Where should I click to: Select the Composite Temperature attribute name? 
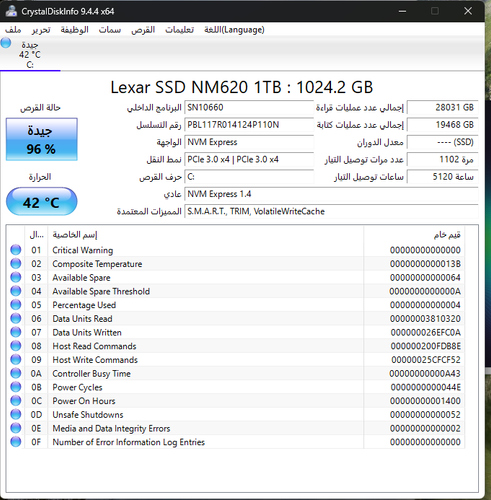[x=97, y=264]
